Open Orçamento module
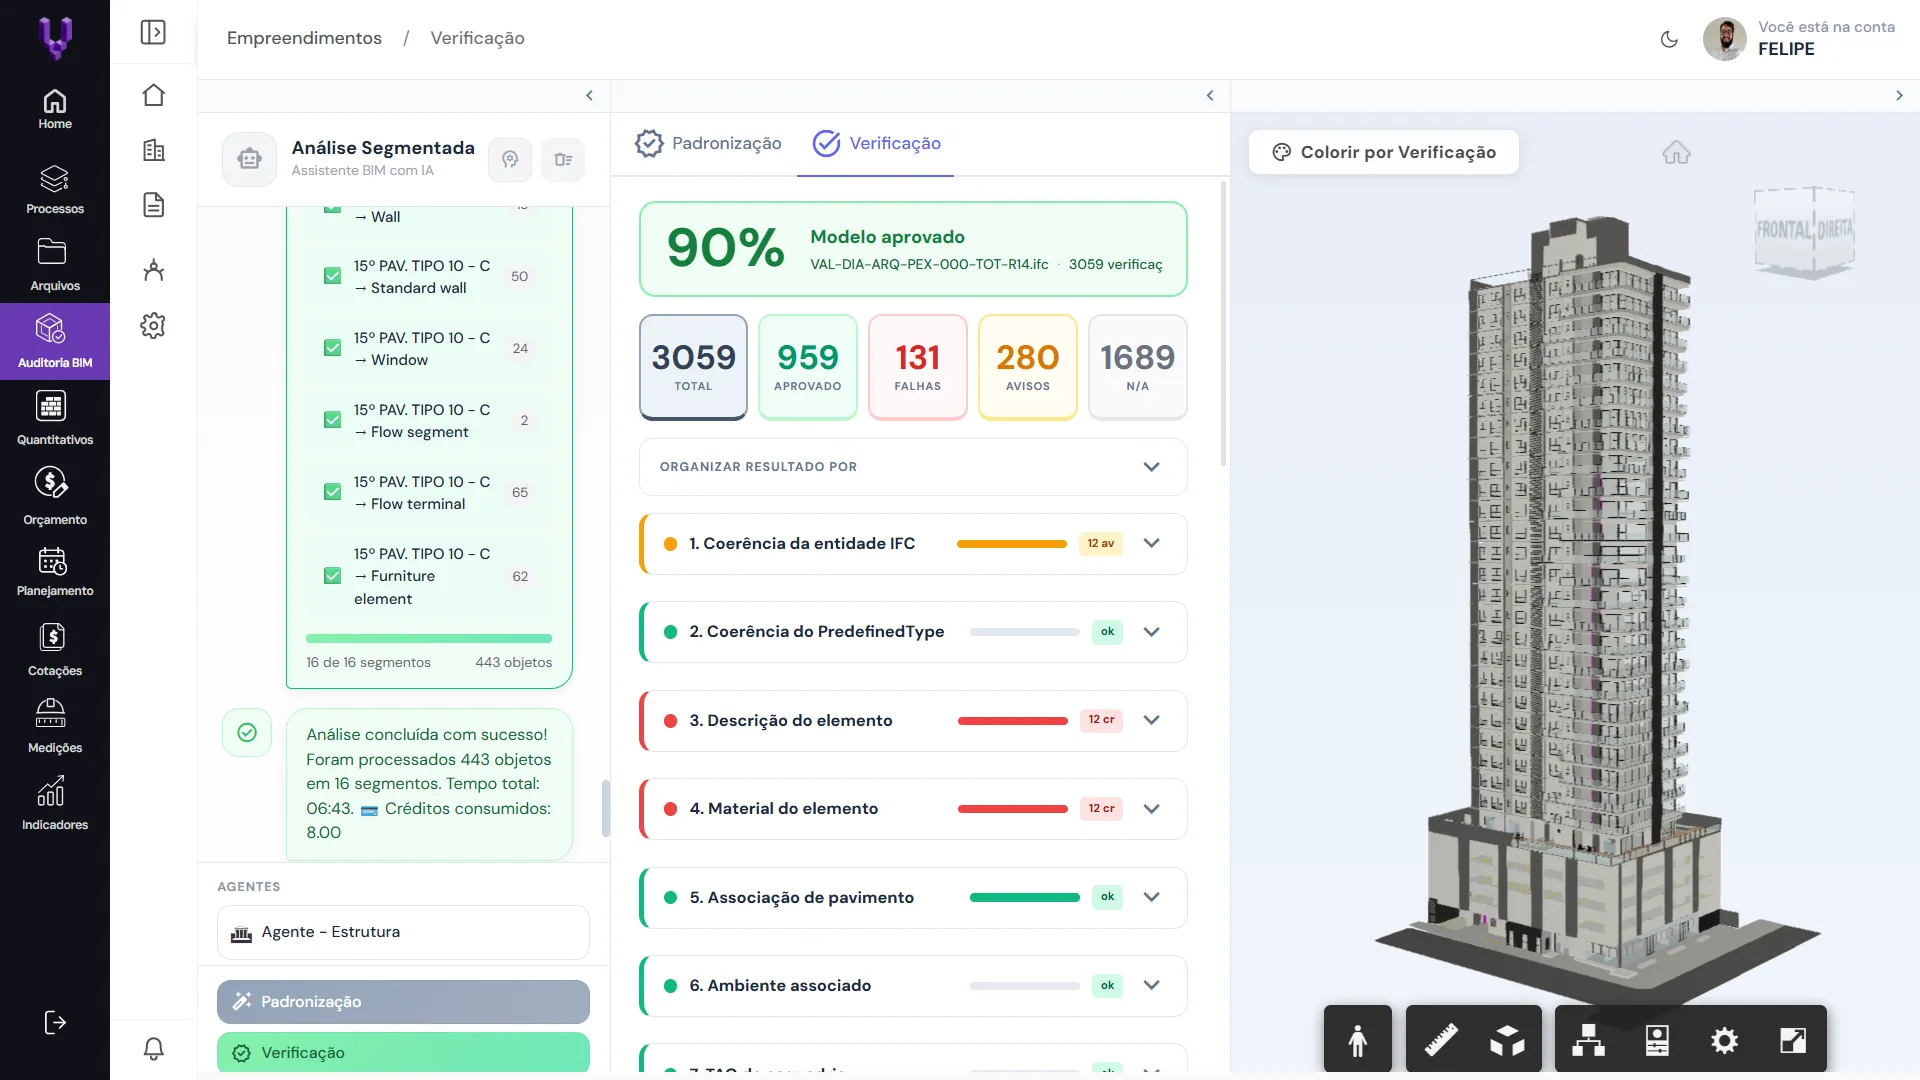The height and width of the screenshot is (1080, 1920). point(55,497)
